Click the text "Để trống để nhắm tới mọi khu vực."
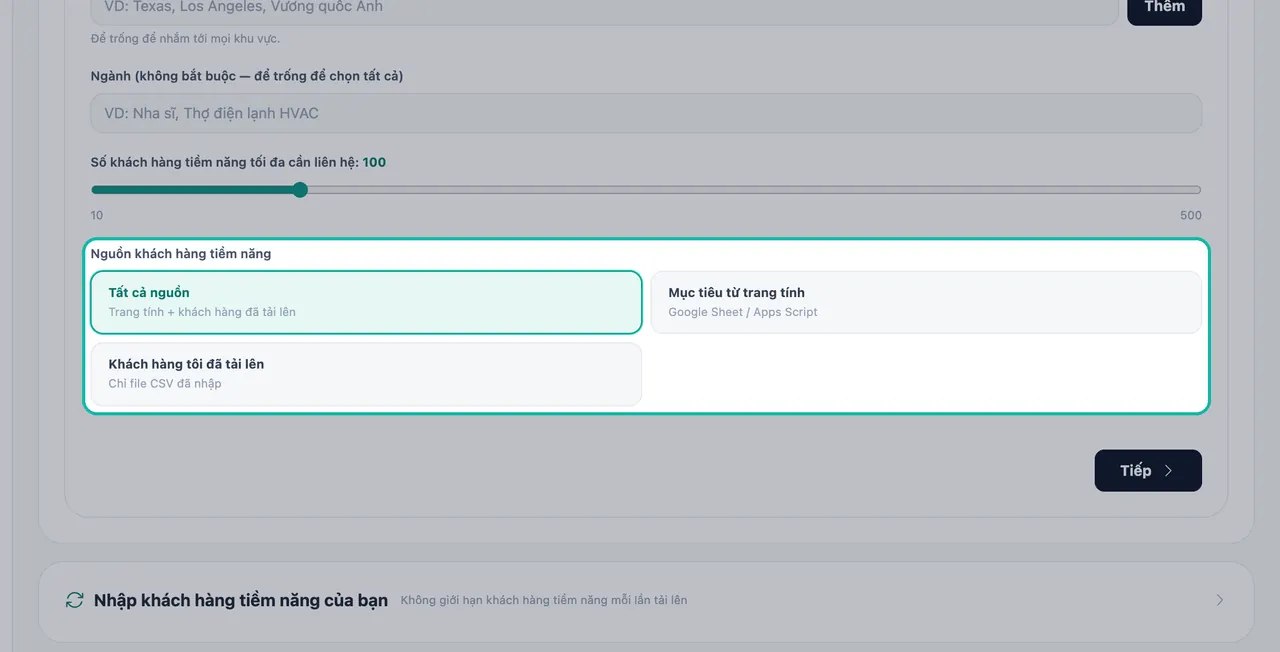Viewport: 1280px width, 652px height. pyautogui.click(x=185, y=39)
